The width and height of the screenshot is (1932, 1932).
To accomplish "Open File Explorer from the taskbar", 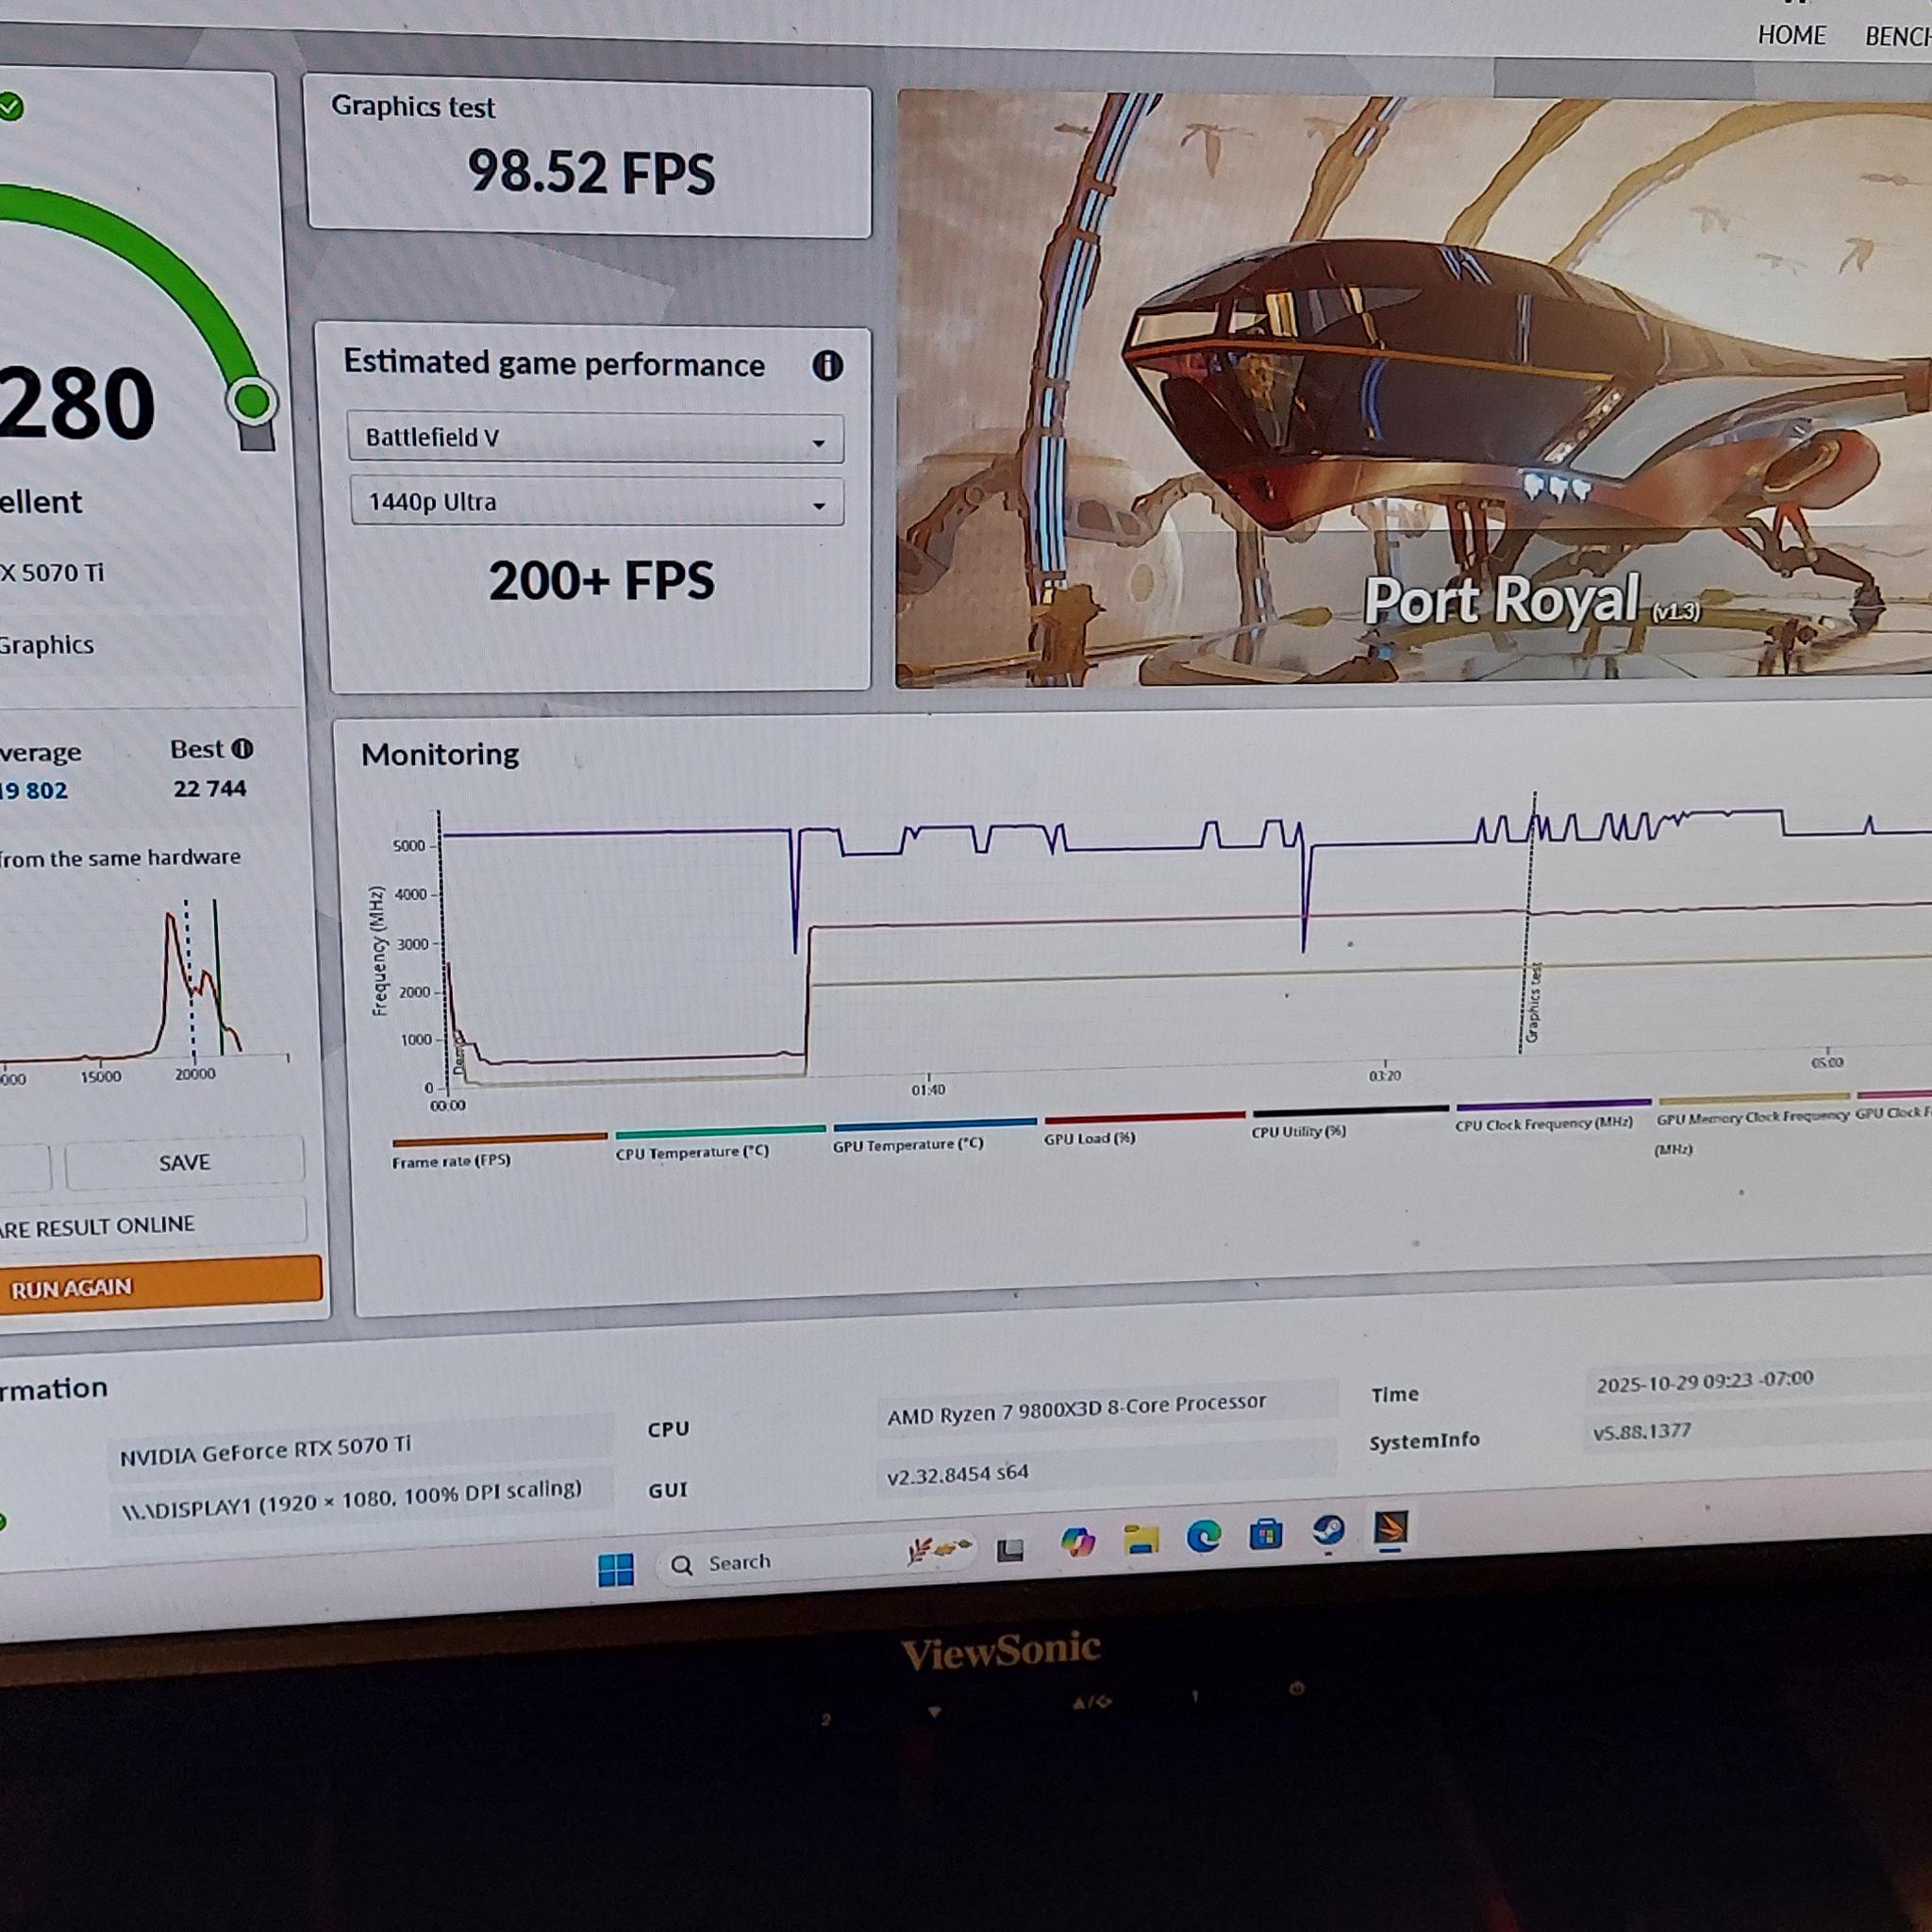I will click(1140, 1539).
